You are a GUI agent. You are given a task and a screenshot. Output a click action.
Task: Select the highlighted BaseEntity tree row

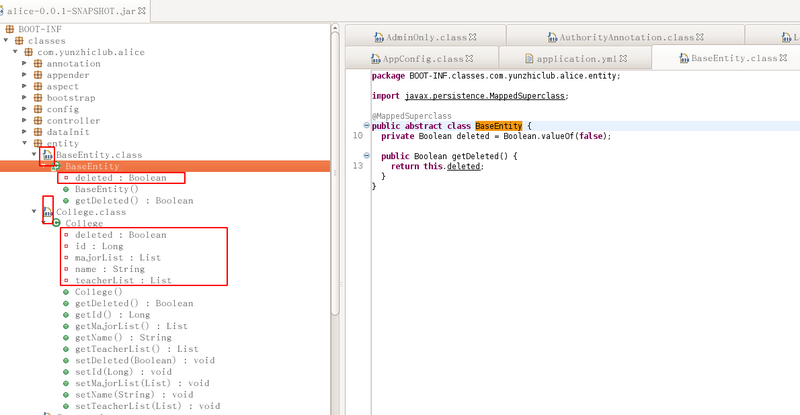[165, 166]
